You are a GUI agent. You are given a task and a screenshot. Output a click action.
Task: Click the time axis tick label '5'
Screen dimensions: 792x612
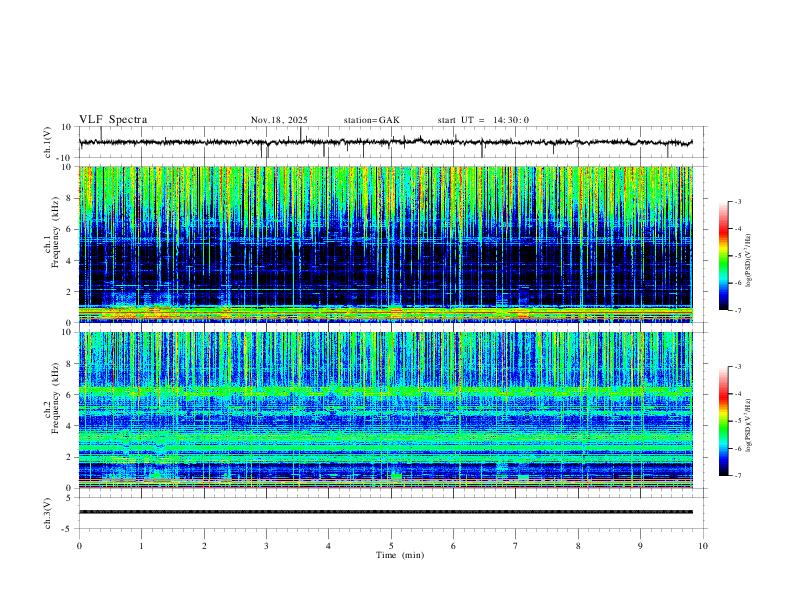pos(391,546)
